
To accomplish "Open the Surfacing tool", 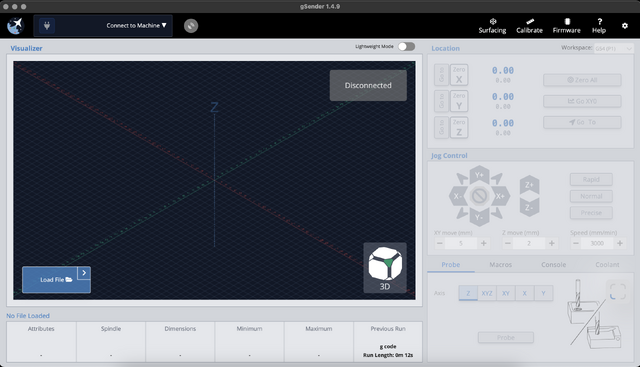I will pyautogui.click(x=492, y=26).
